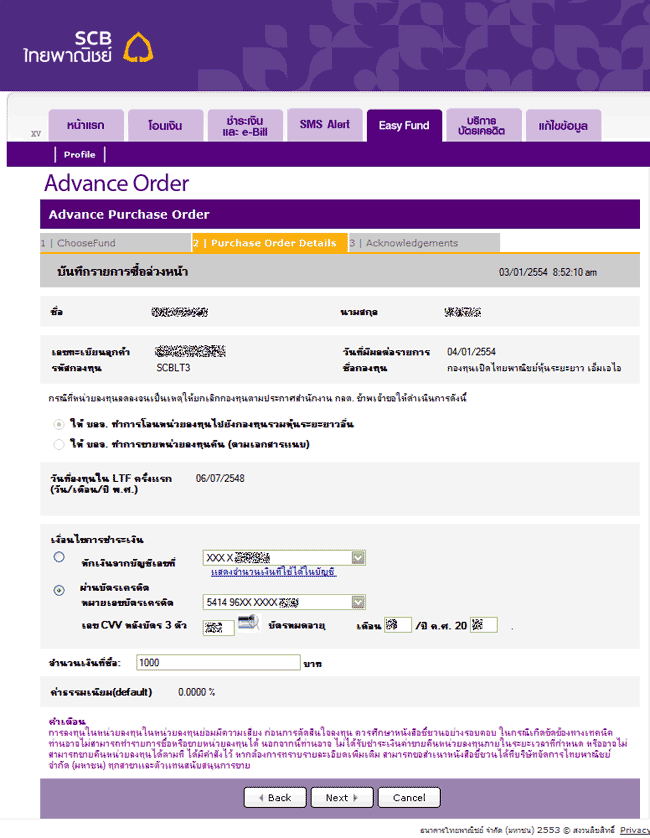This screenshot has width=650, height=838.
Task: Click the CVV card illustration icon
Action: point(247,626)
